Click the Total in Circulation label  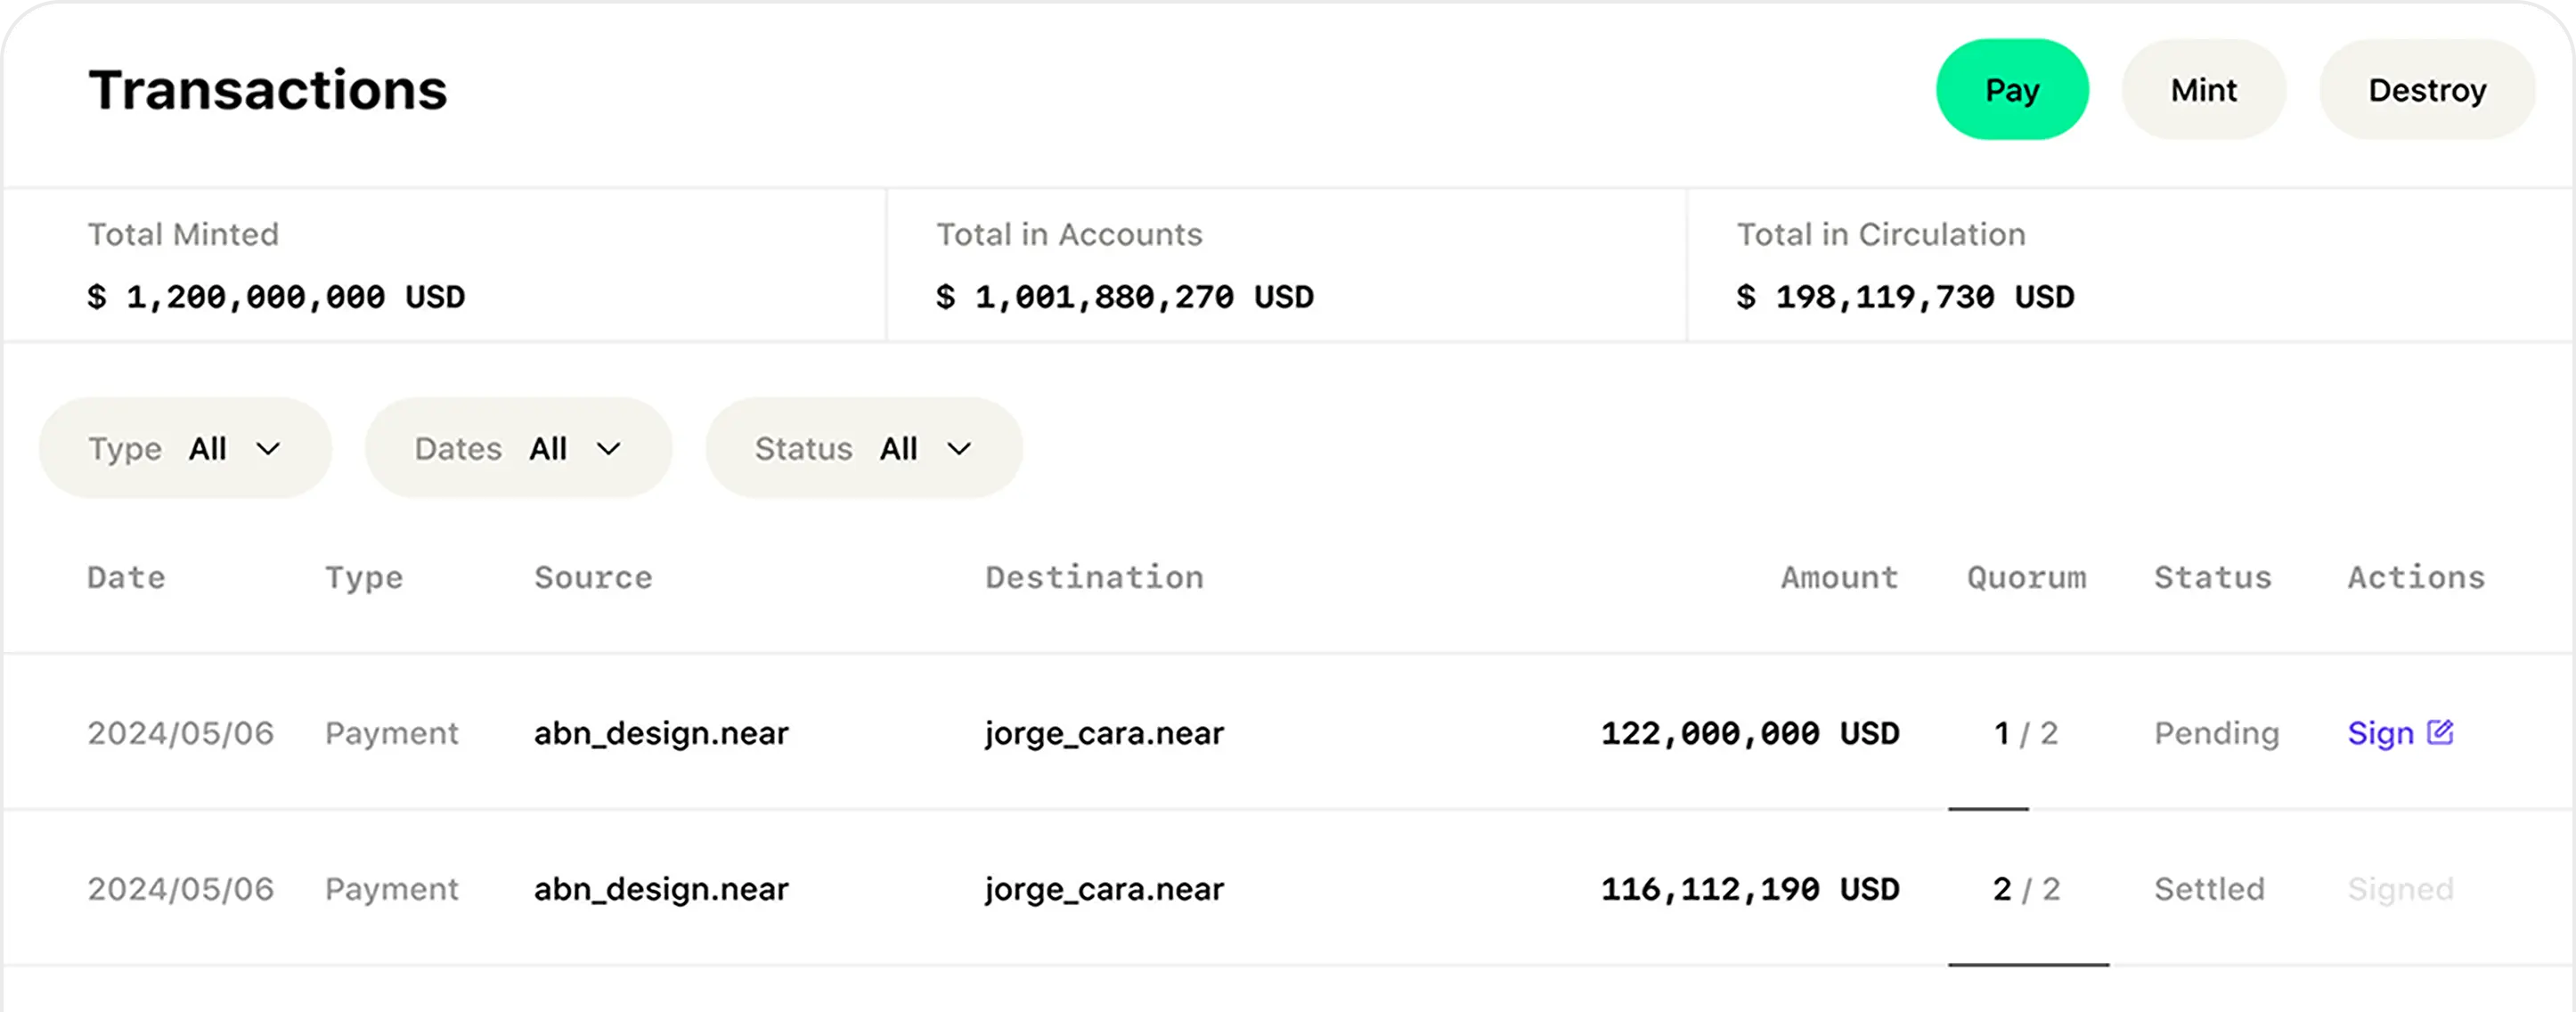coord(1881,234)
